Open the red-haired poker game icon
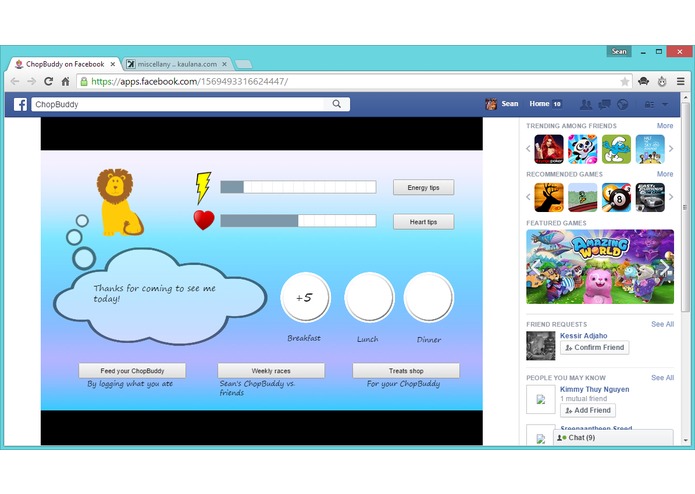This screenshot has height=494, width=695. click(x=549, y=149)
